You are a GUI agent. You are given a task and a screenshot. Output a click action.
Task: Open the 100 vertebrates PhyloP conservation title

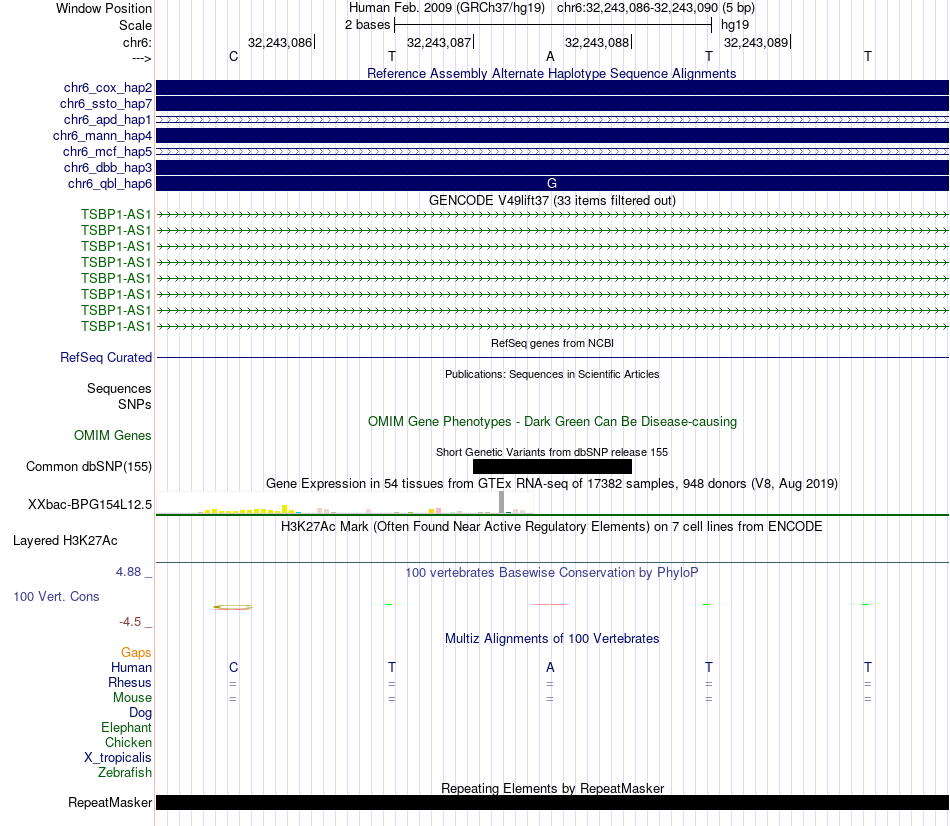click(552, 573)
